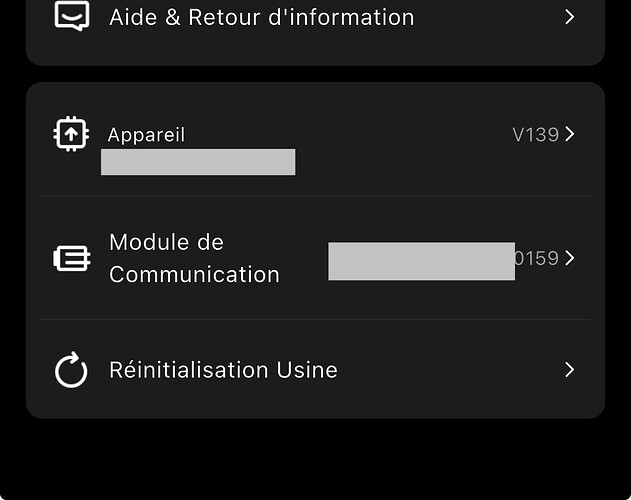Click the V139 version number
631x500 pixels.
coord(535,134)
